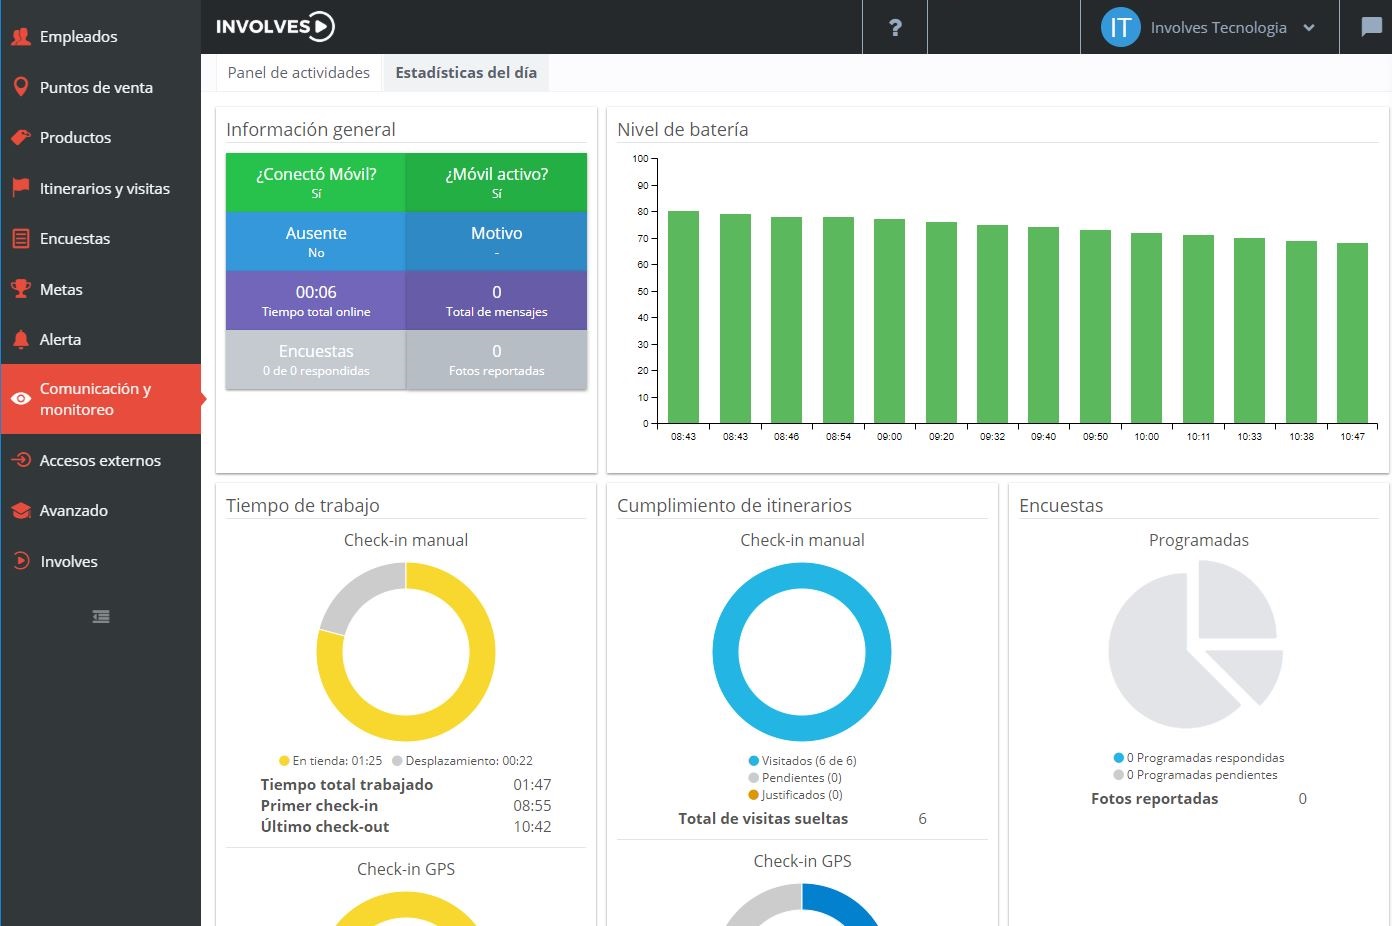Toggle the Desplazamiento legend gray dot
Image resolution: width=1392 pixels, height=926 pixels.
(x=397, y=761)
